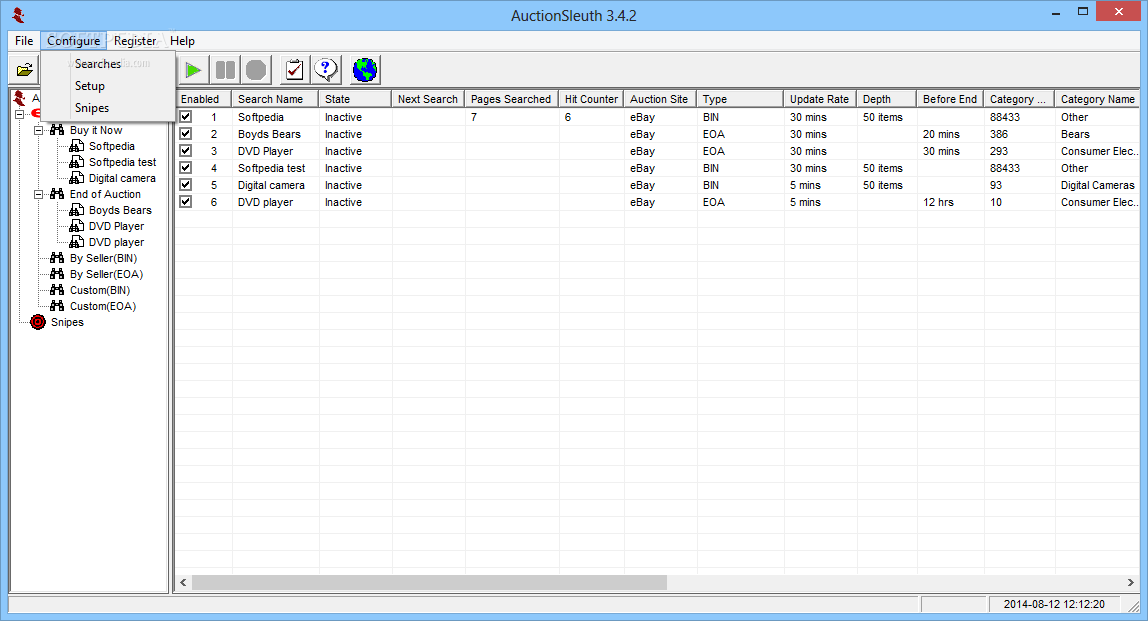Click binoculars icon beside End of Auction

(x=57, y=194)
